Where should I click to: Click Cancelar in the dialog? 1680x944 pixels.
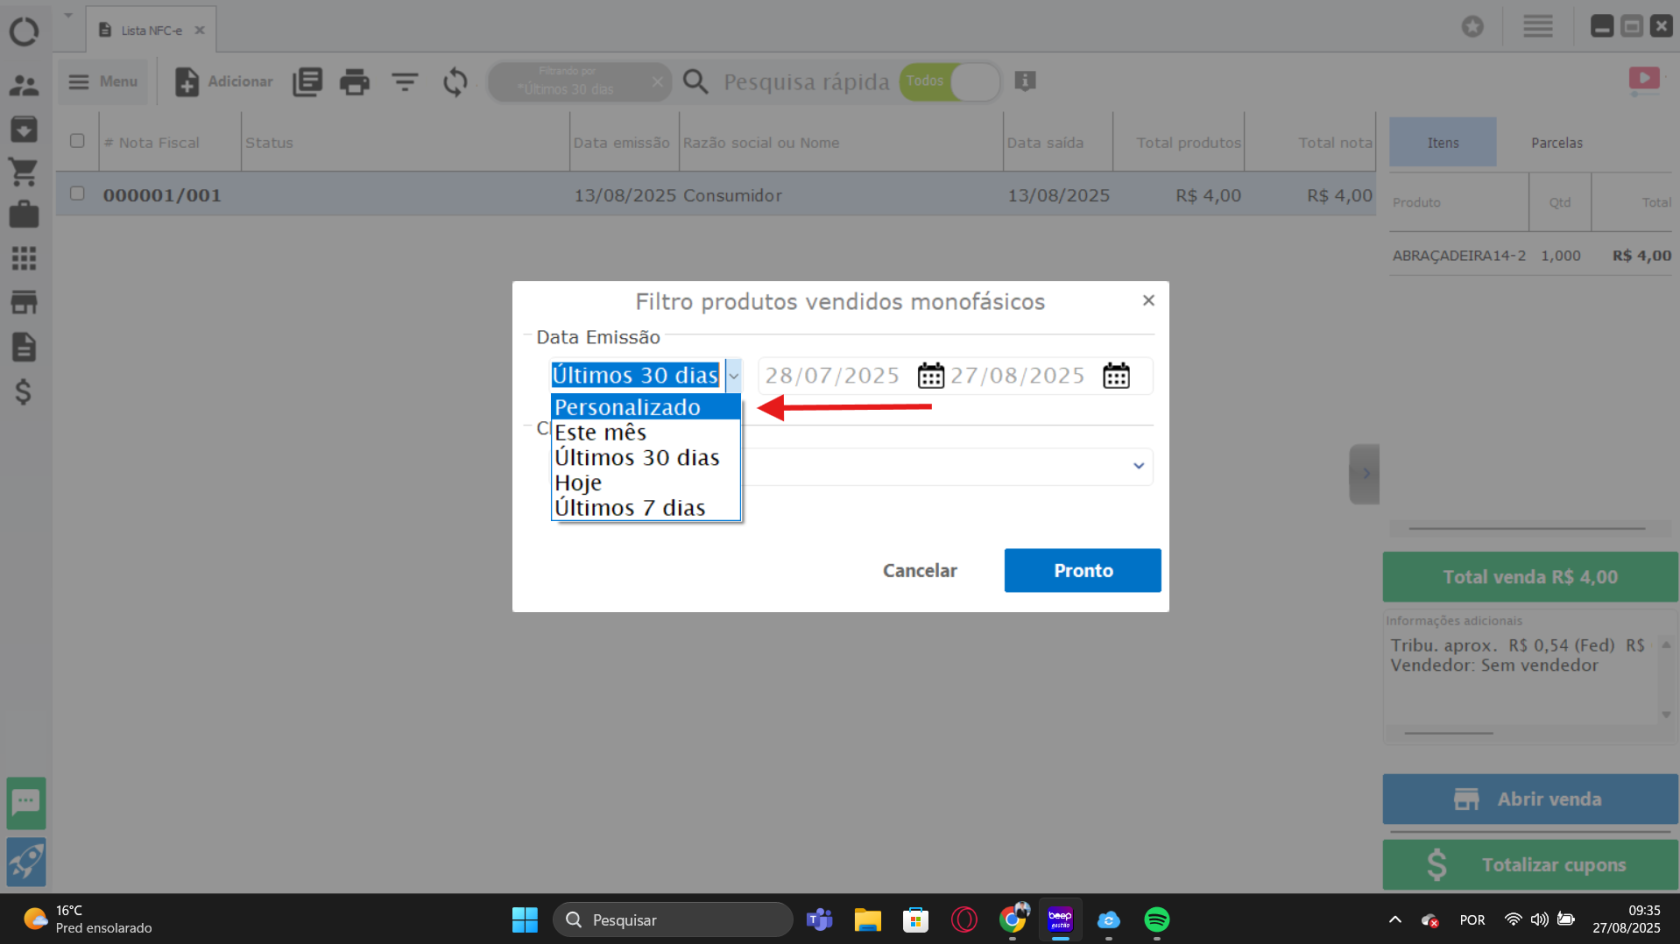919,570
